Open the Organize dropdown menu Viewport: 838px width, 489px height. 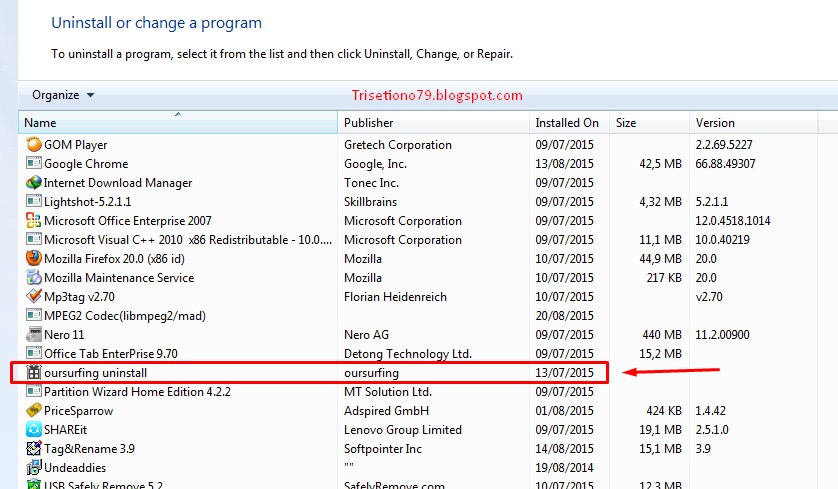pyautogui.click(x=63, y=95)
